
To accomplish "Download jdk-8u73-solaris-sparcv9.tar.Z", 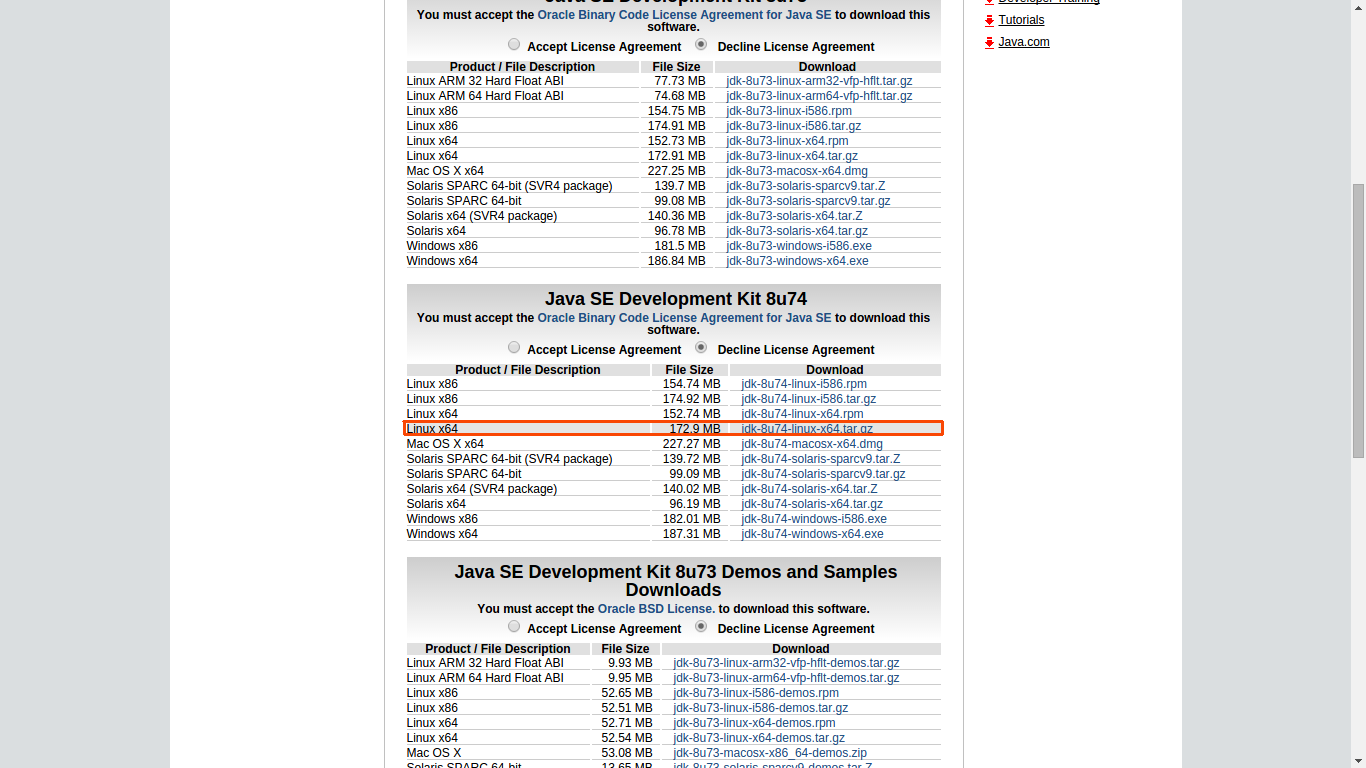I will pos(805,186).
